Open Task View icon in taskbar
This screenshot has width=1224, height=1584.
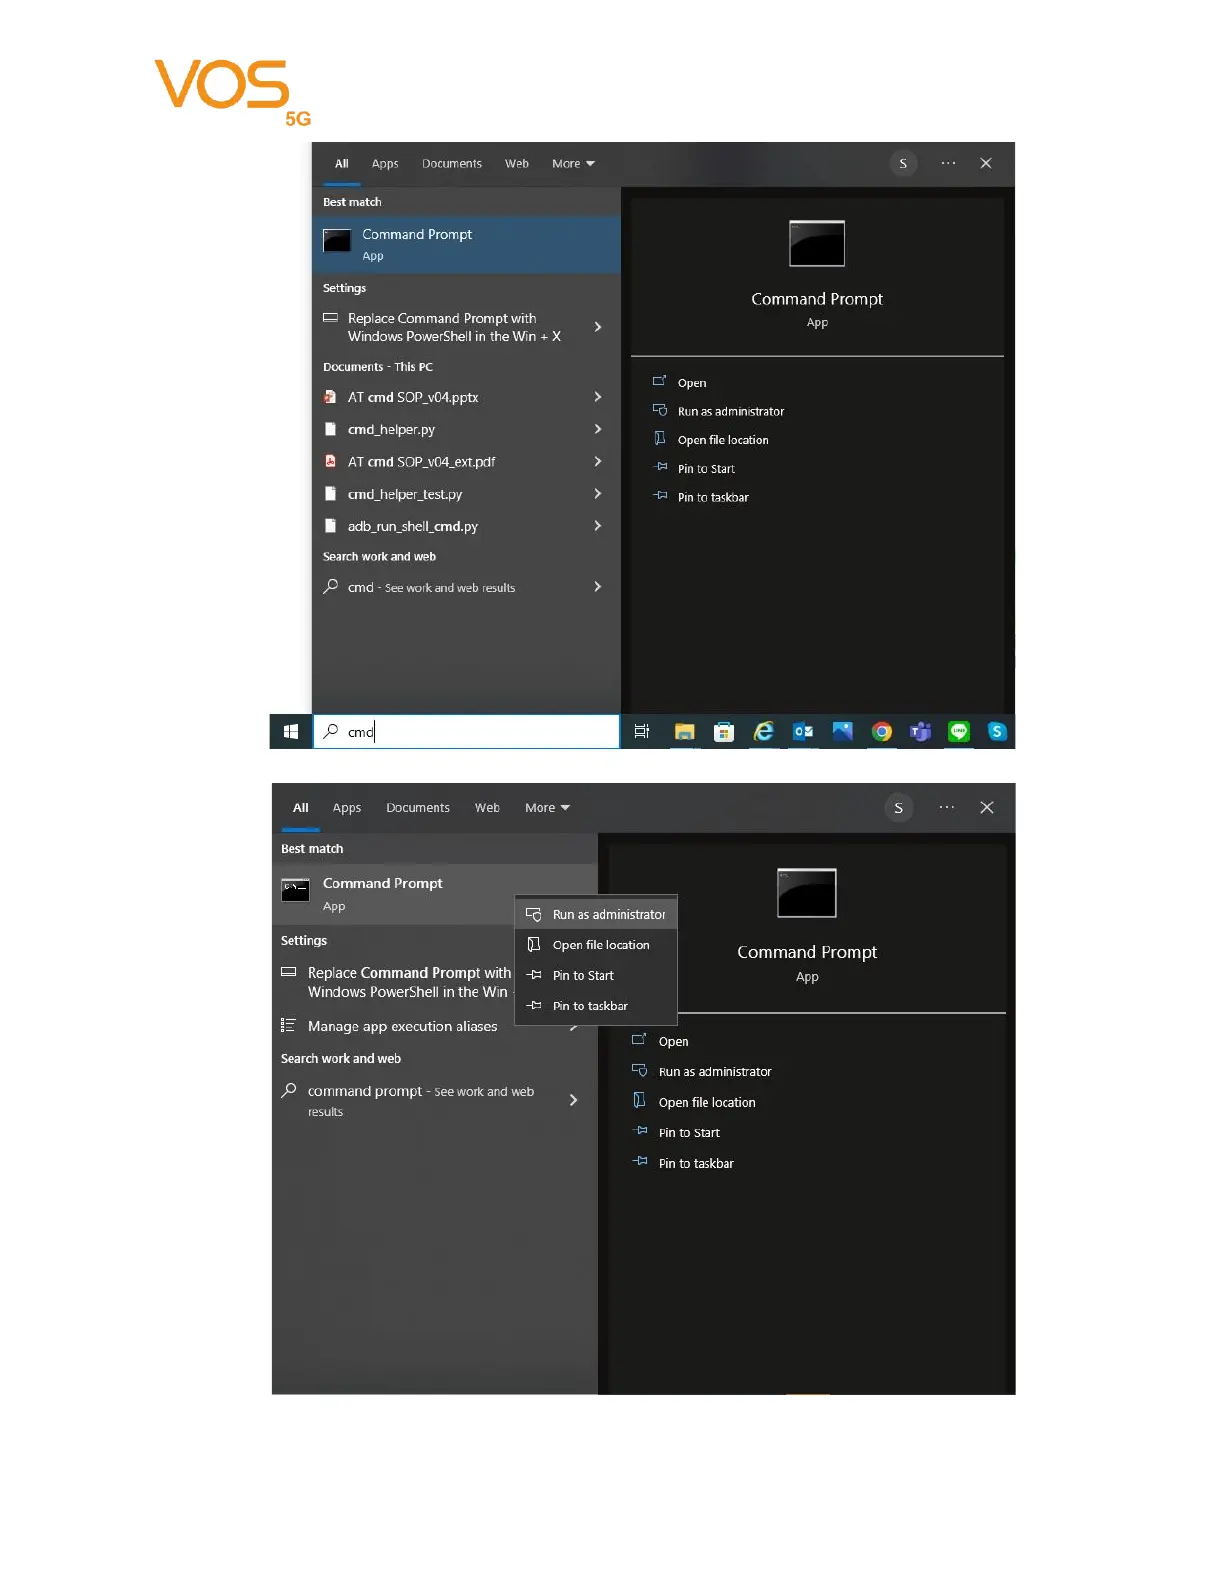[642, 732]
